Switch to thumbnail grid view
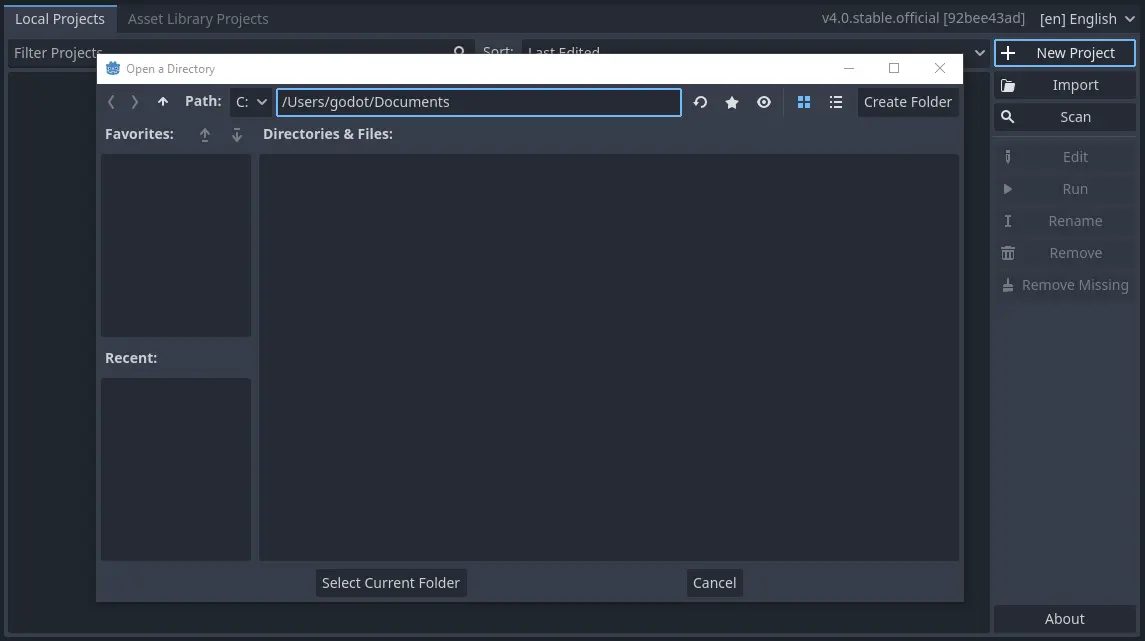This screenshot has width=1145, height=641. pos(804,102)
